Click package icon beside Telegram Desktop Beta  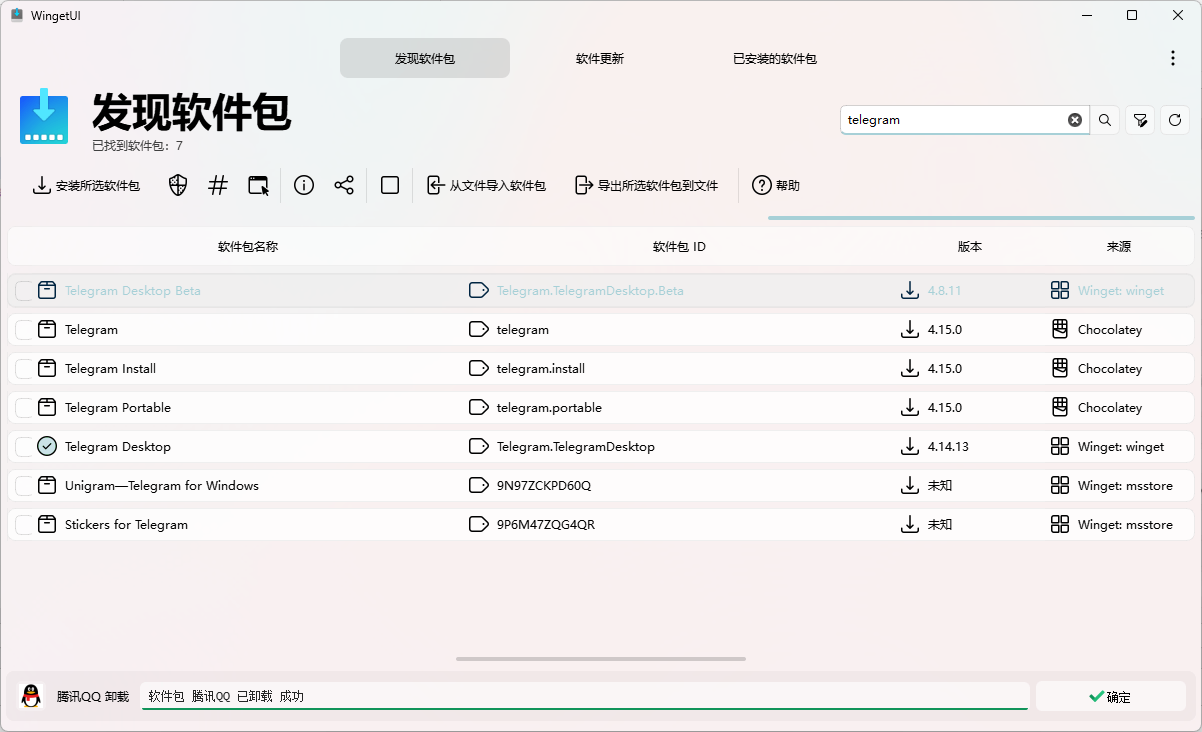pyautogui.click(x=47, y=290)
